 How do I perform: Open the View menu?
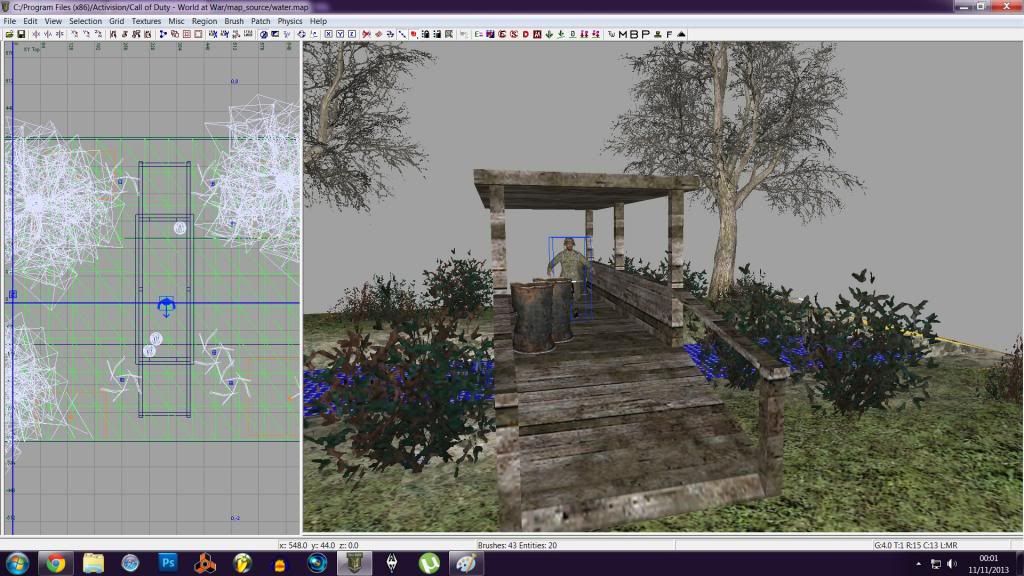(53, 21)
